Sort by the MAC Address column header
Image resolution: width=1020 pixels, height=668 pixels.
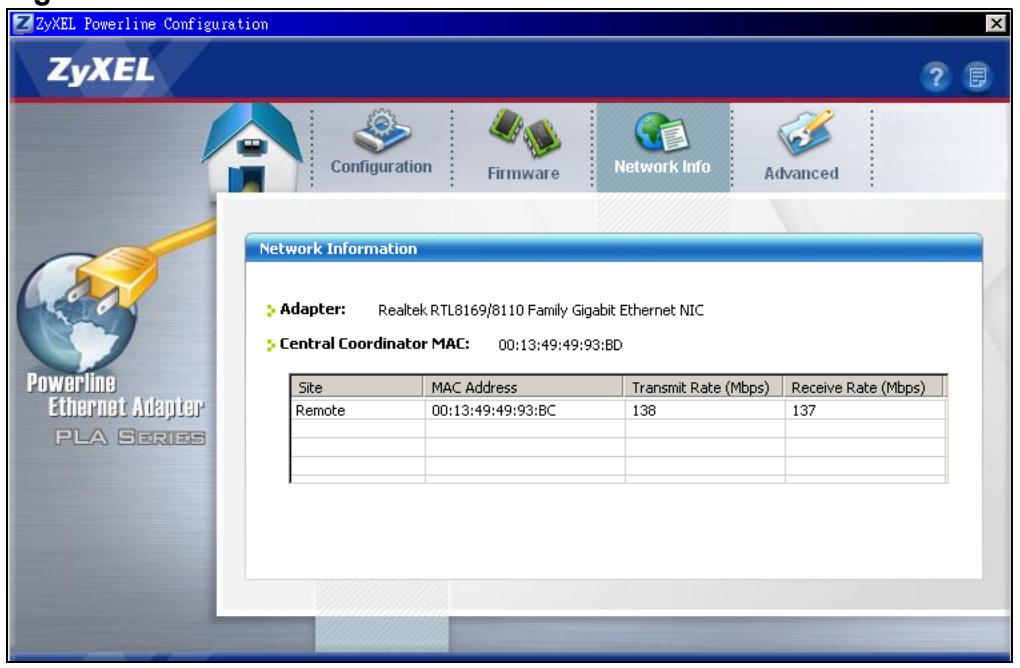(x=524, y=387)
